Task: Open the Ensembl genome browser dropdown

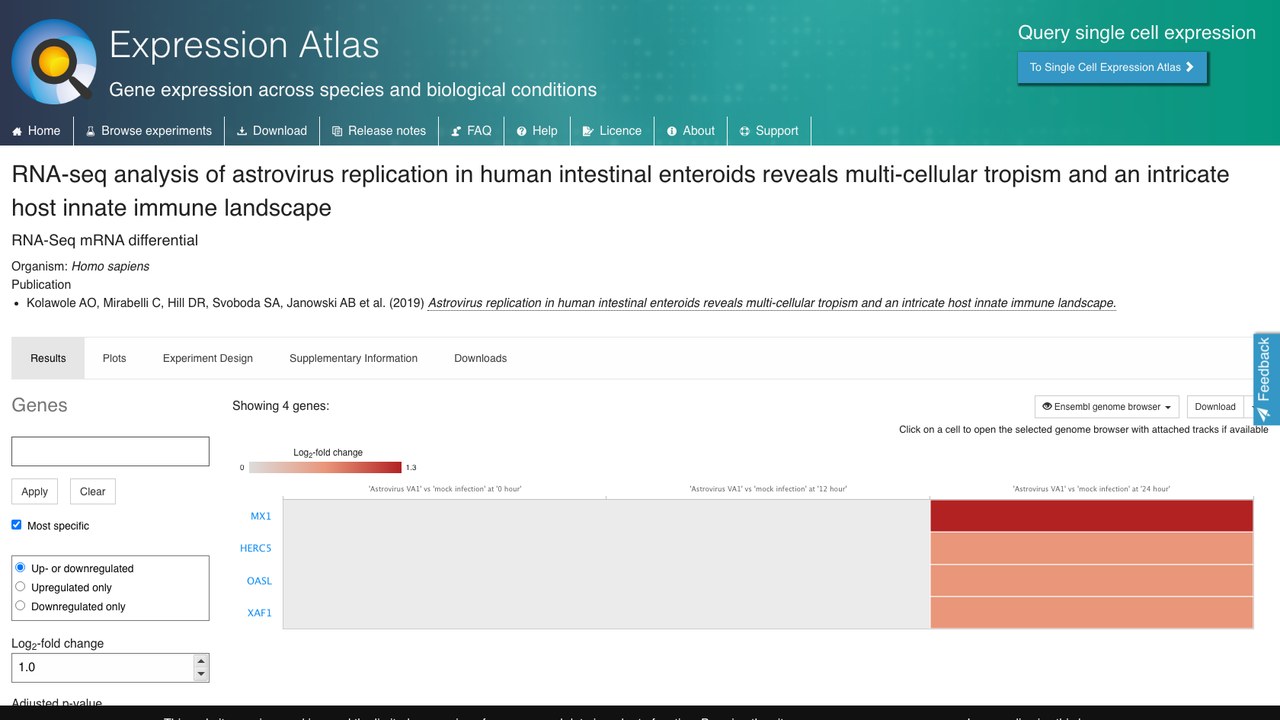Action: tap(1107, 407)
